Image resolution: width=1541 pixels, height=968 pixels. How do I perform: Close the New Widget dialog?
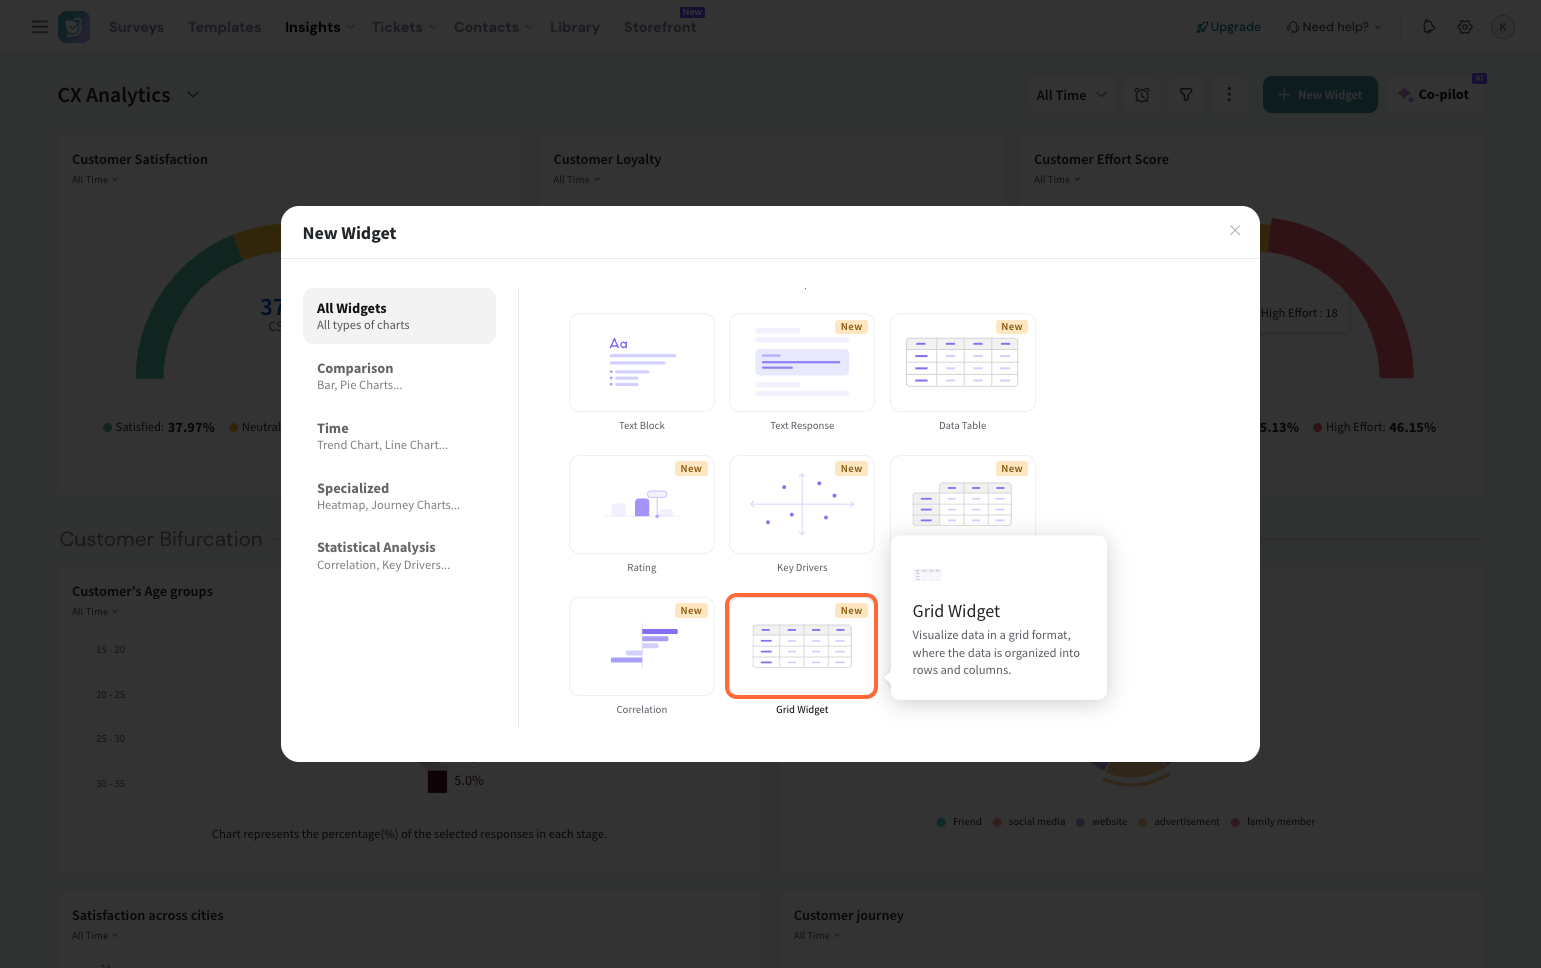(x=1235, y=230)
